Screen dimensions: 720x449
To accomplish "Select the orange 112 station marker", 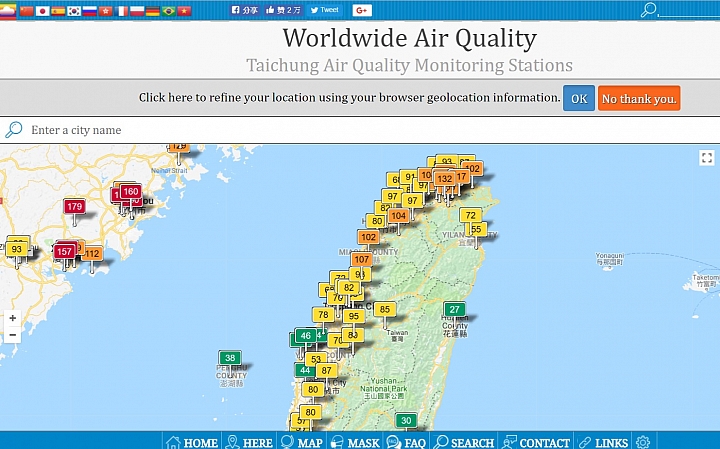I will [x=92, y=253].
